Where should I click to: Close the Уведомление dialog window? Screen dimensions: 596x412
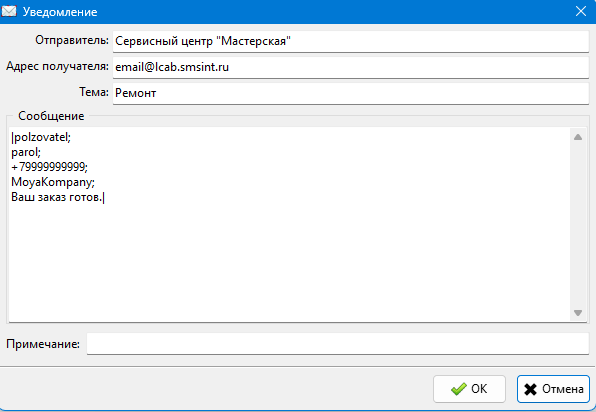pyautogui.click(x=581, y=11)
